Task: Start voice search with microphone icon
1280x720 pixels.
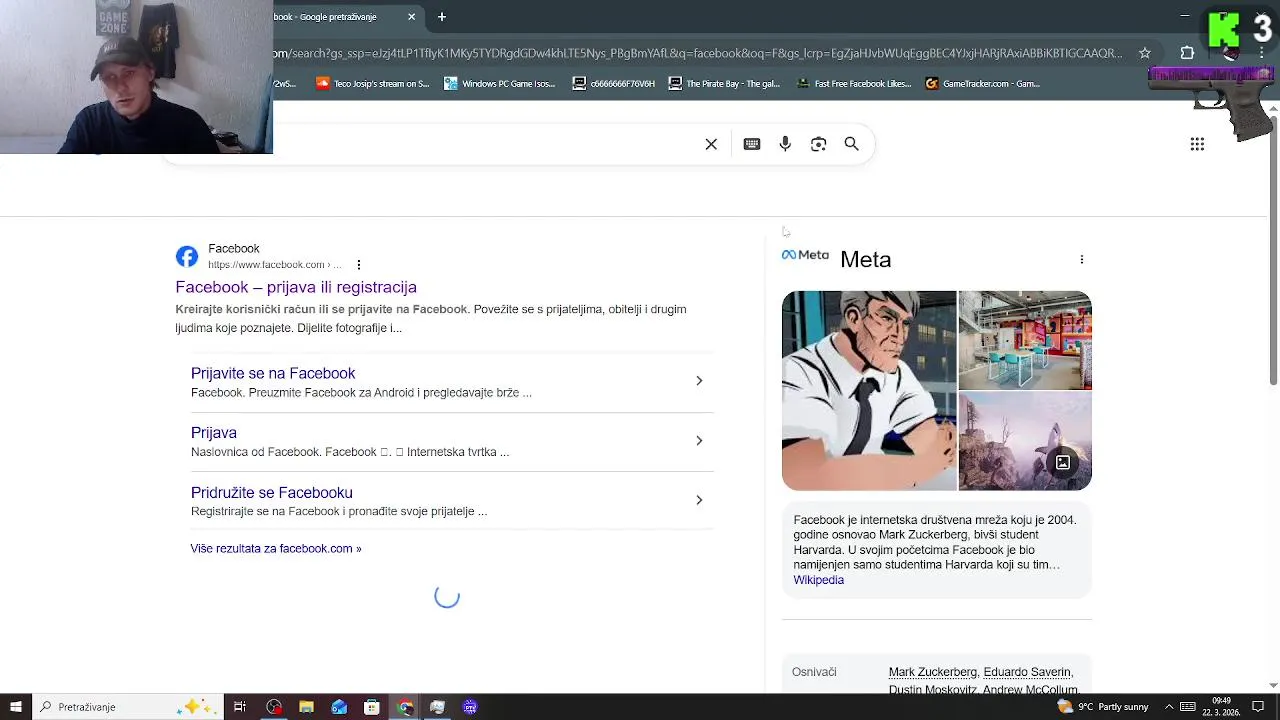Action: [x=785, y=144]
